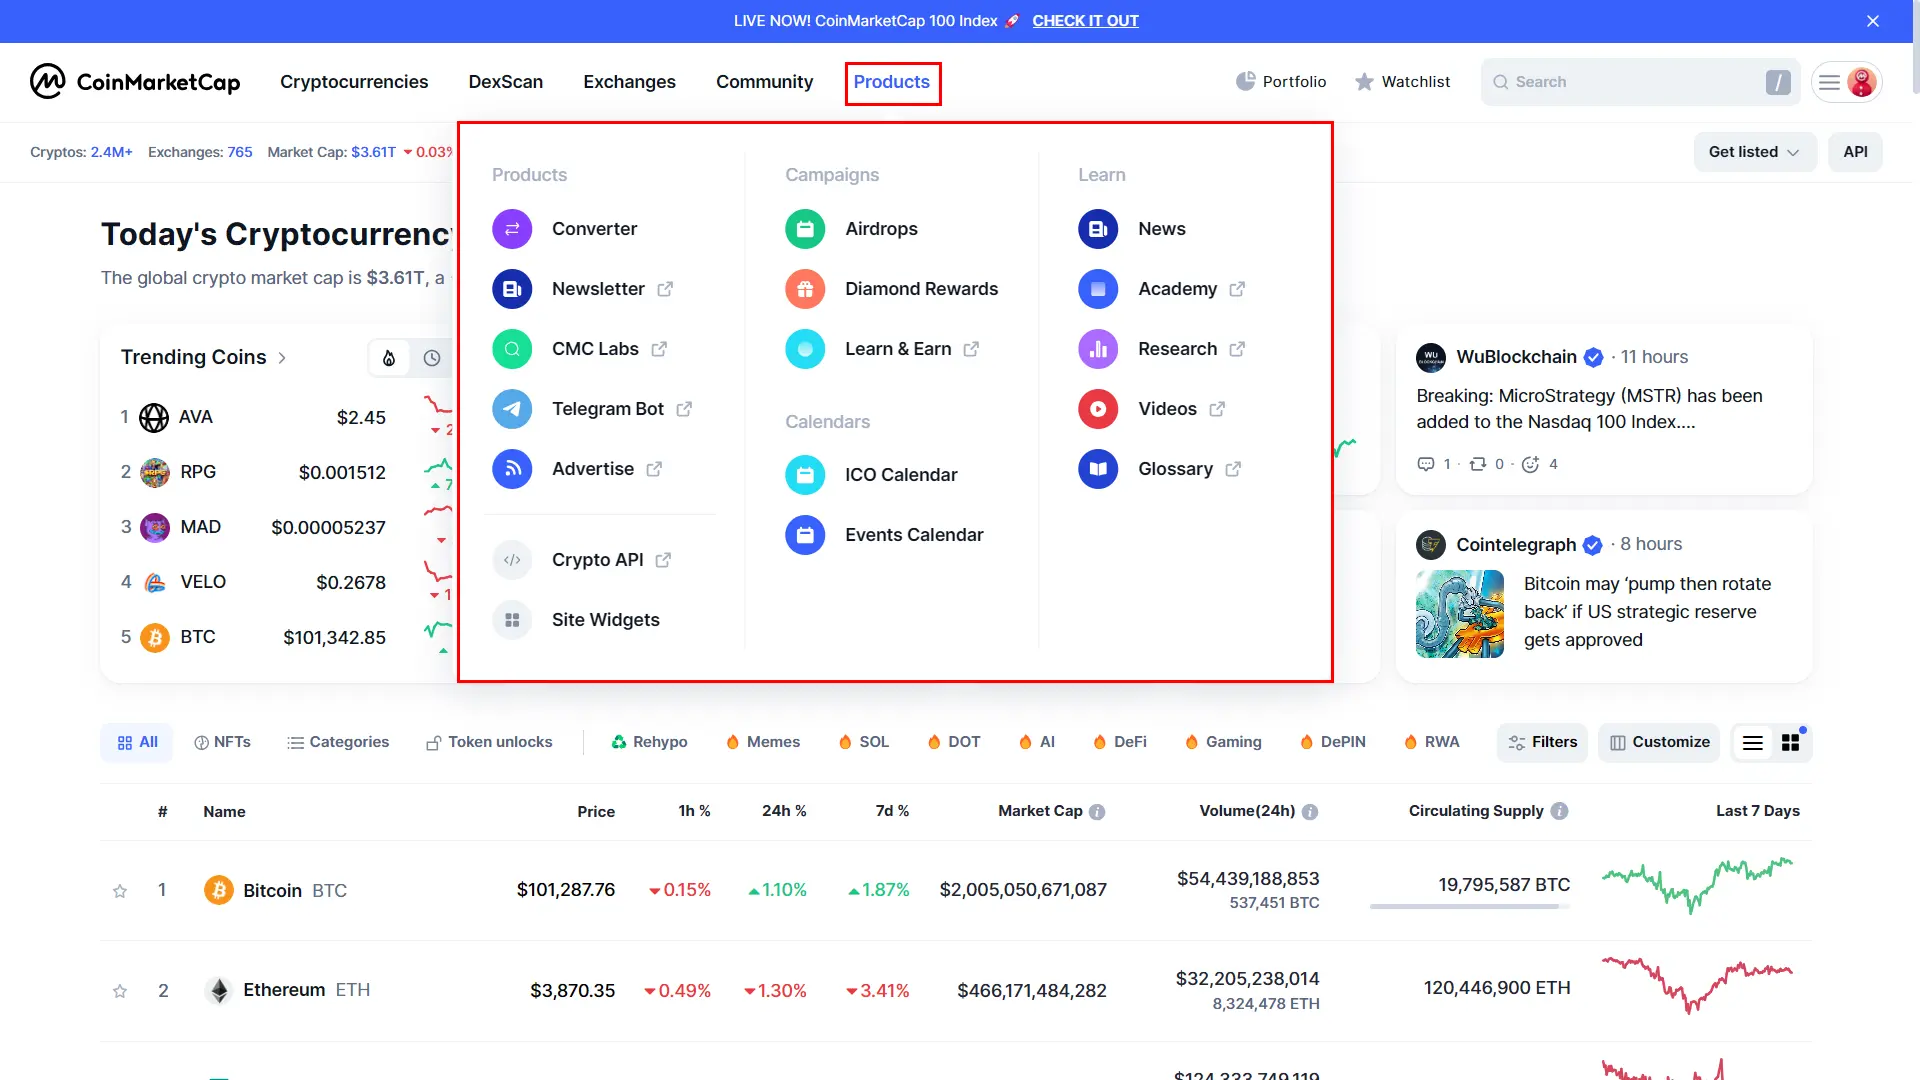Click the News icon under Learn

[x=1098, y=228]
